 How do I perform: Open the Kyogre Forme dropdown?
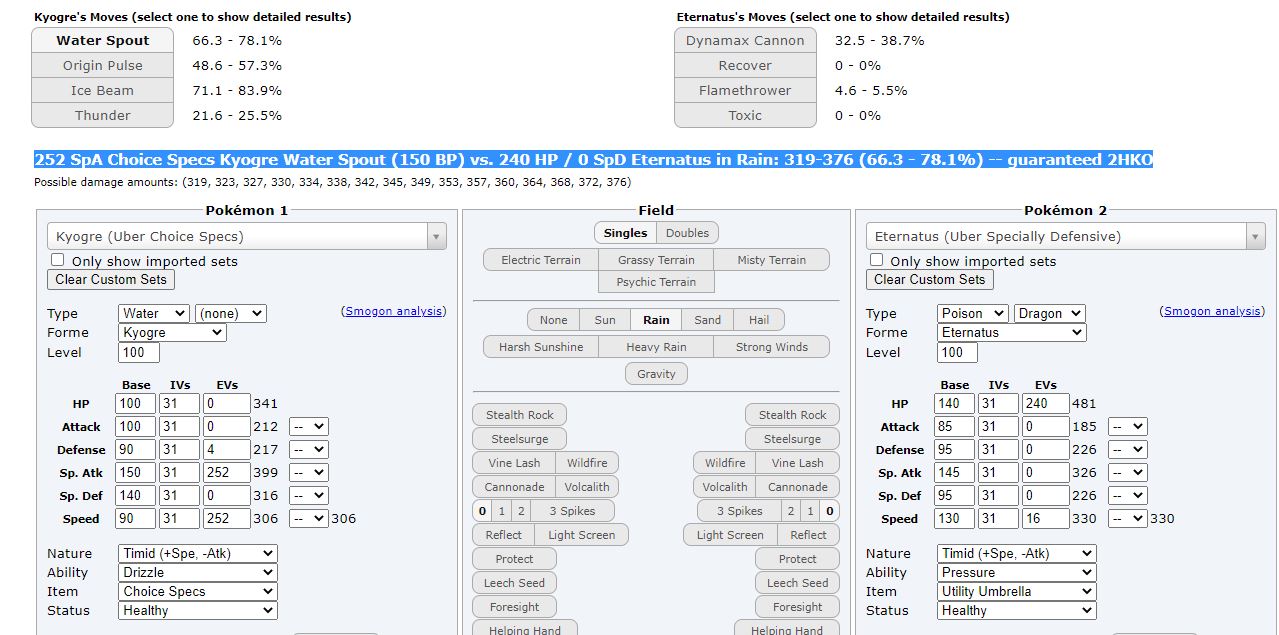click(x=172, y=332)
